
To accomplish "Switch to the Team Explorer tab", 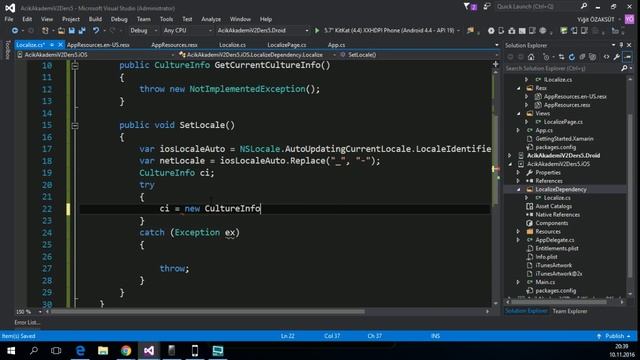I will pos(570,311).
